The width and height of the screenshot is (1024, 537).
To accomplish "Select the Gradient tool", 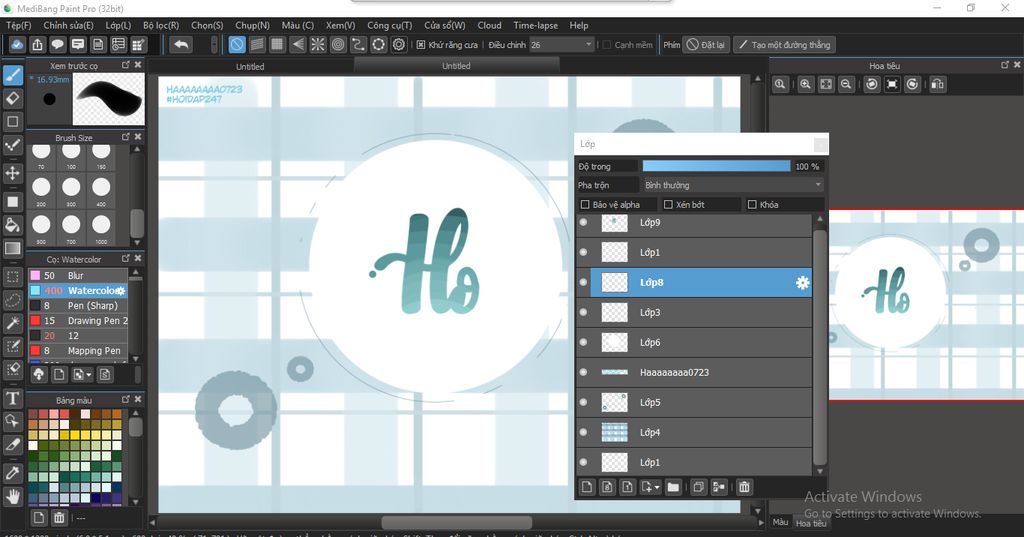I will [x=12, y=249].
